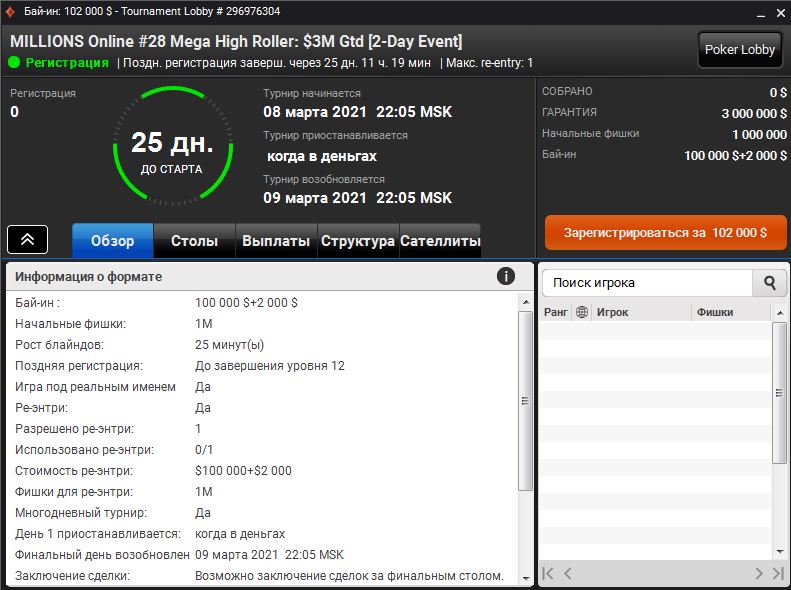Open the Выплаты tab
Screen dimensions: 791x590
[276, 241]
